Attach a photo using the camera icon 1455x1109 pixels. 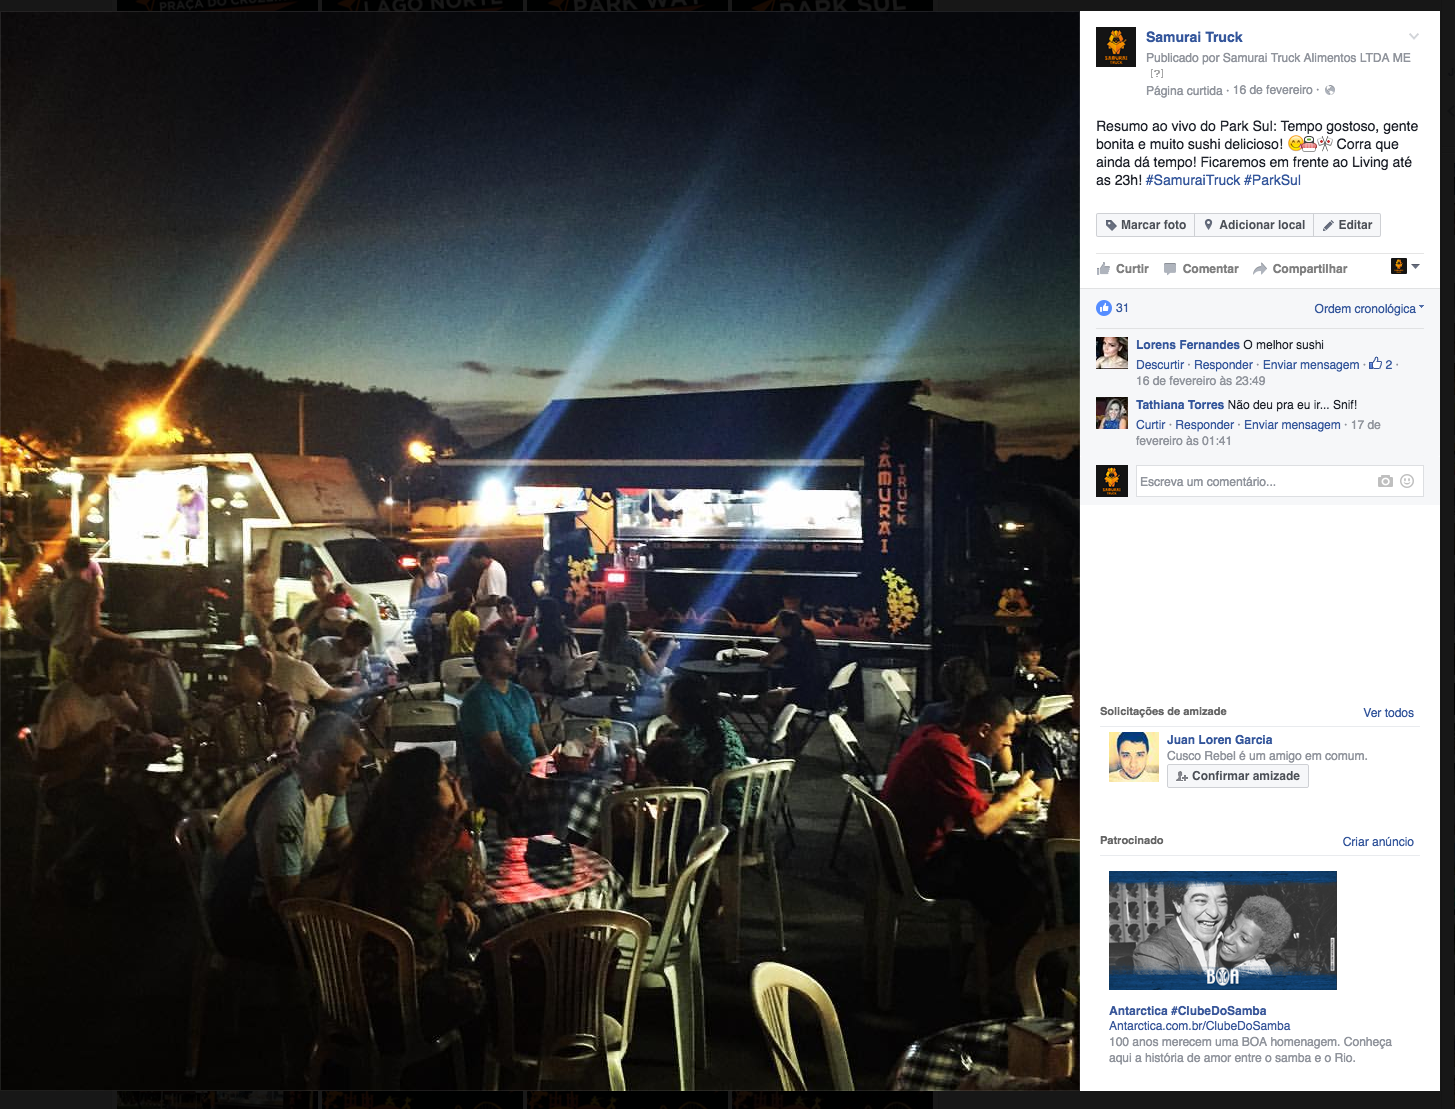1385,481
